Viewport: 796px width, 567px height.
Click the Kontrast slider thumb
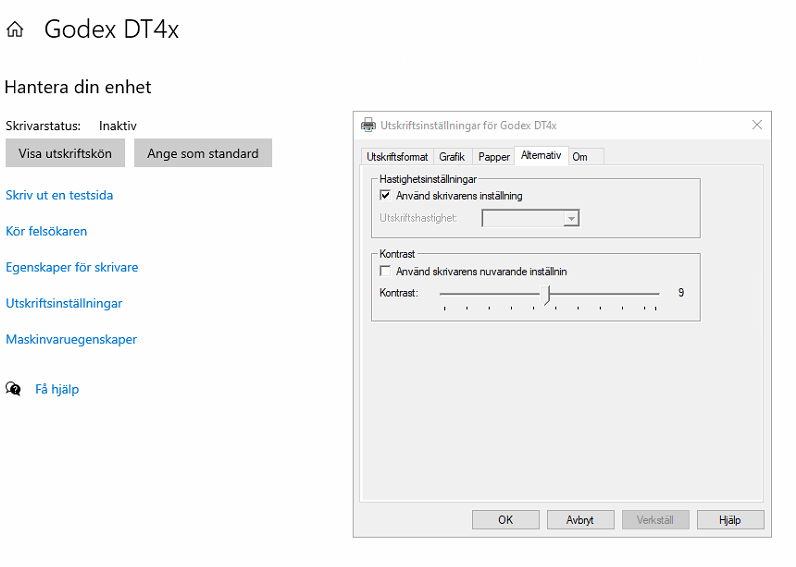click(546, 294)
